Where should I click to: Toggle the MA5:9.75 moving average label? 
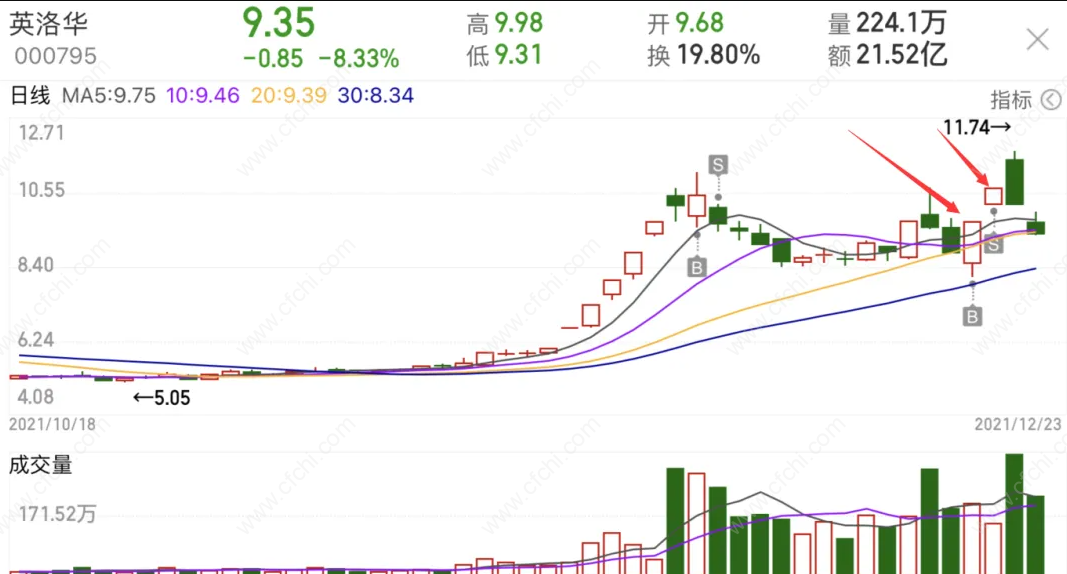109,95
